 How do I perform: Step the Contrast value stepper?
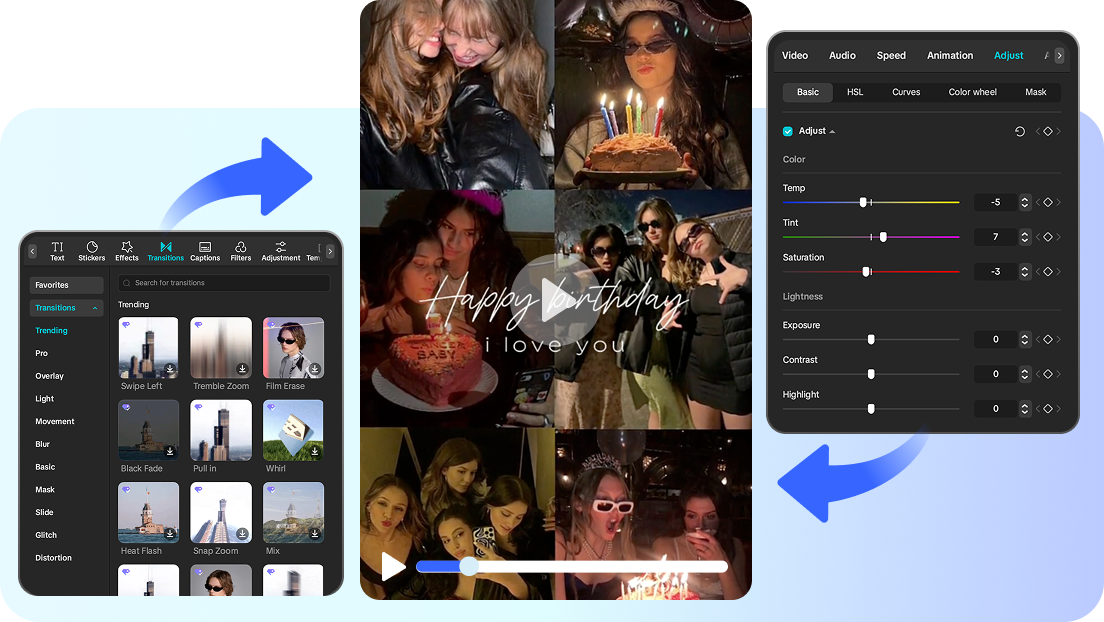pos(1024,374)
